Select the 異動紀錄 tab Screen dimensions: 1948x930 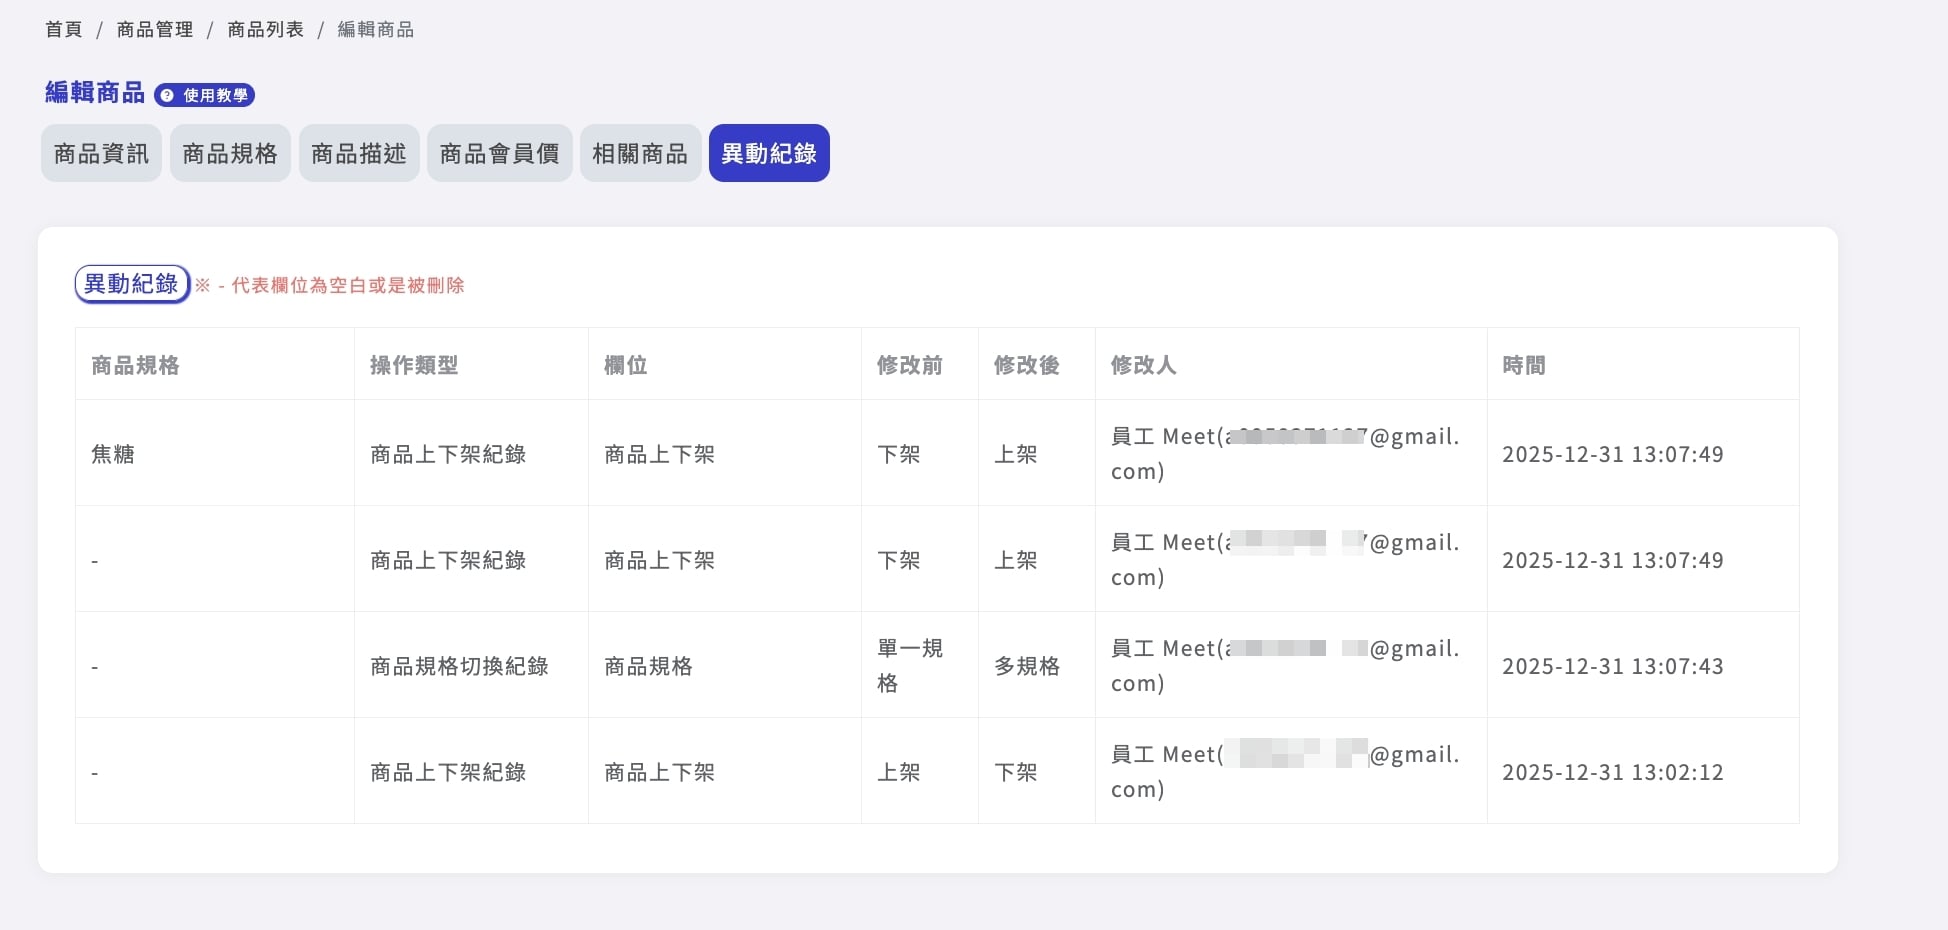click(x=769, y=153)
